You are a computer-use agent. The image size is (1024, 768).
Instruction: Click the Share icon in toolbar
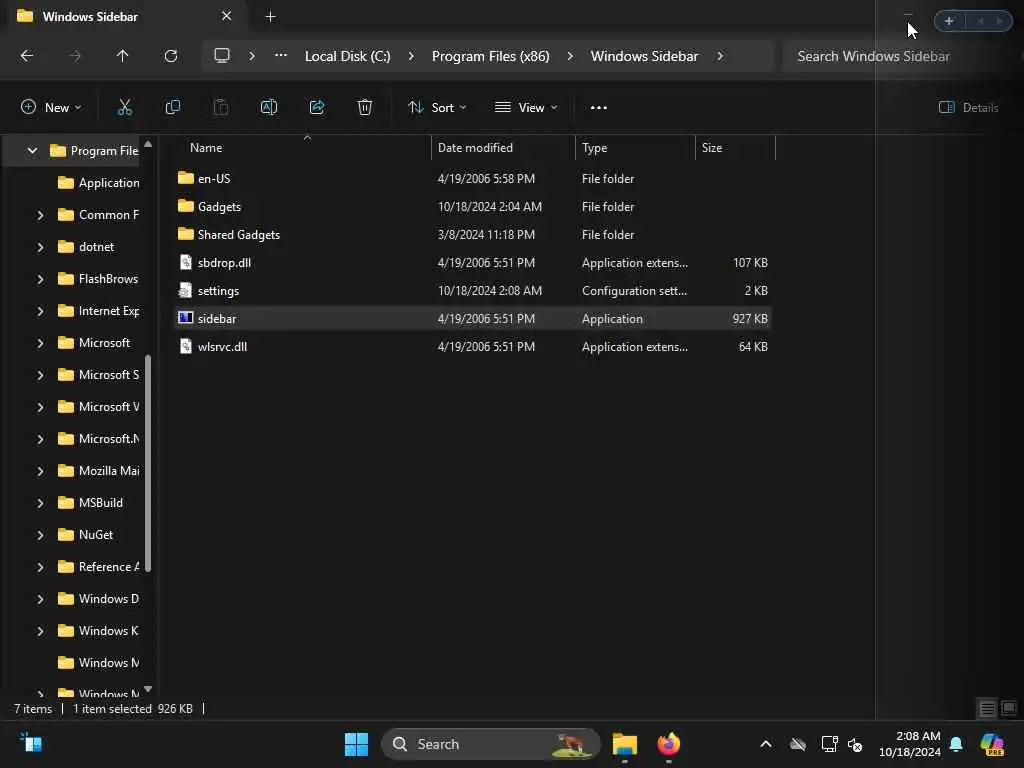[x=317, y=107]
